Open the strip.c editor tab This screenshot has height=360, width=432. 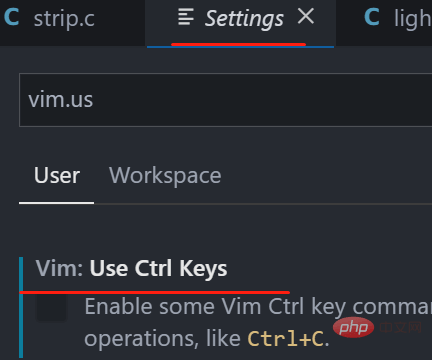coord(64,19)
